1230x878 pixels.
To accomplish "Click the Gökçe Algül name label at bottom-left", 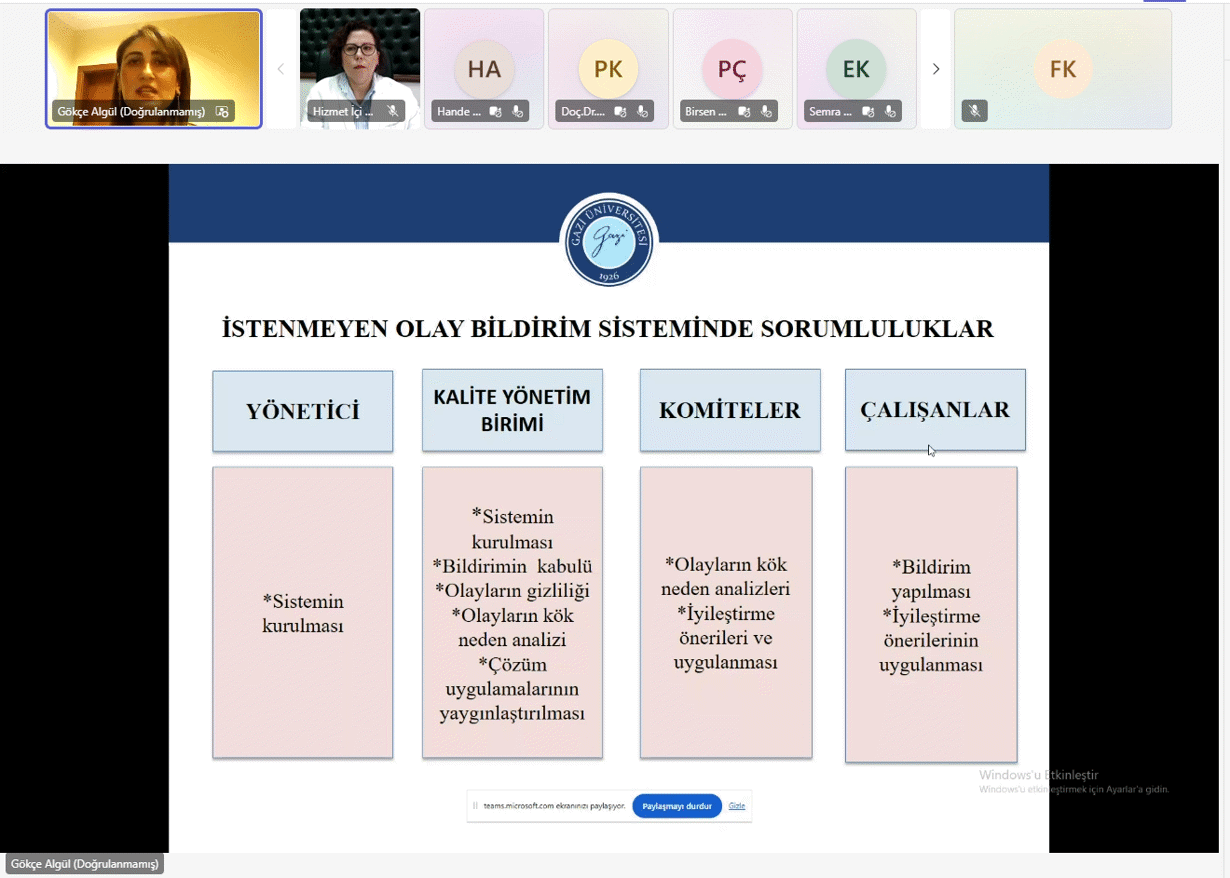I will click(85, 864).
